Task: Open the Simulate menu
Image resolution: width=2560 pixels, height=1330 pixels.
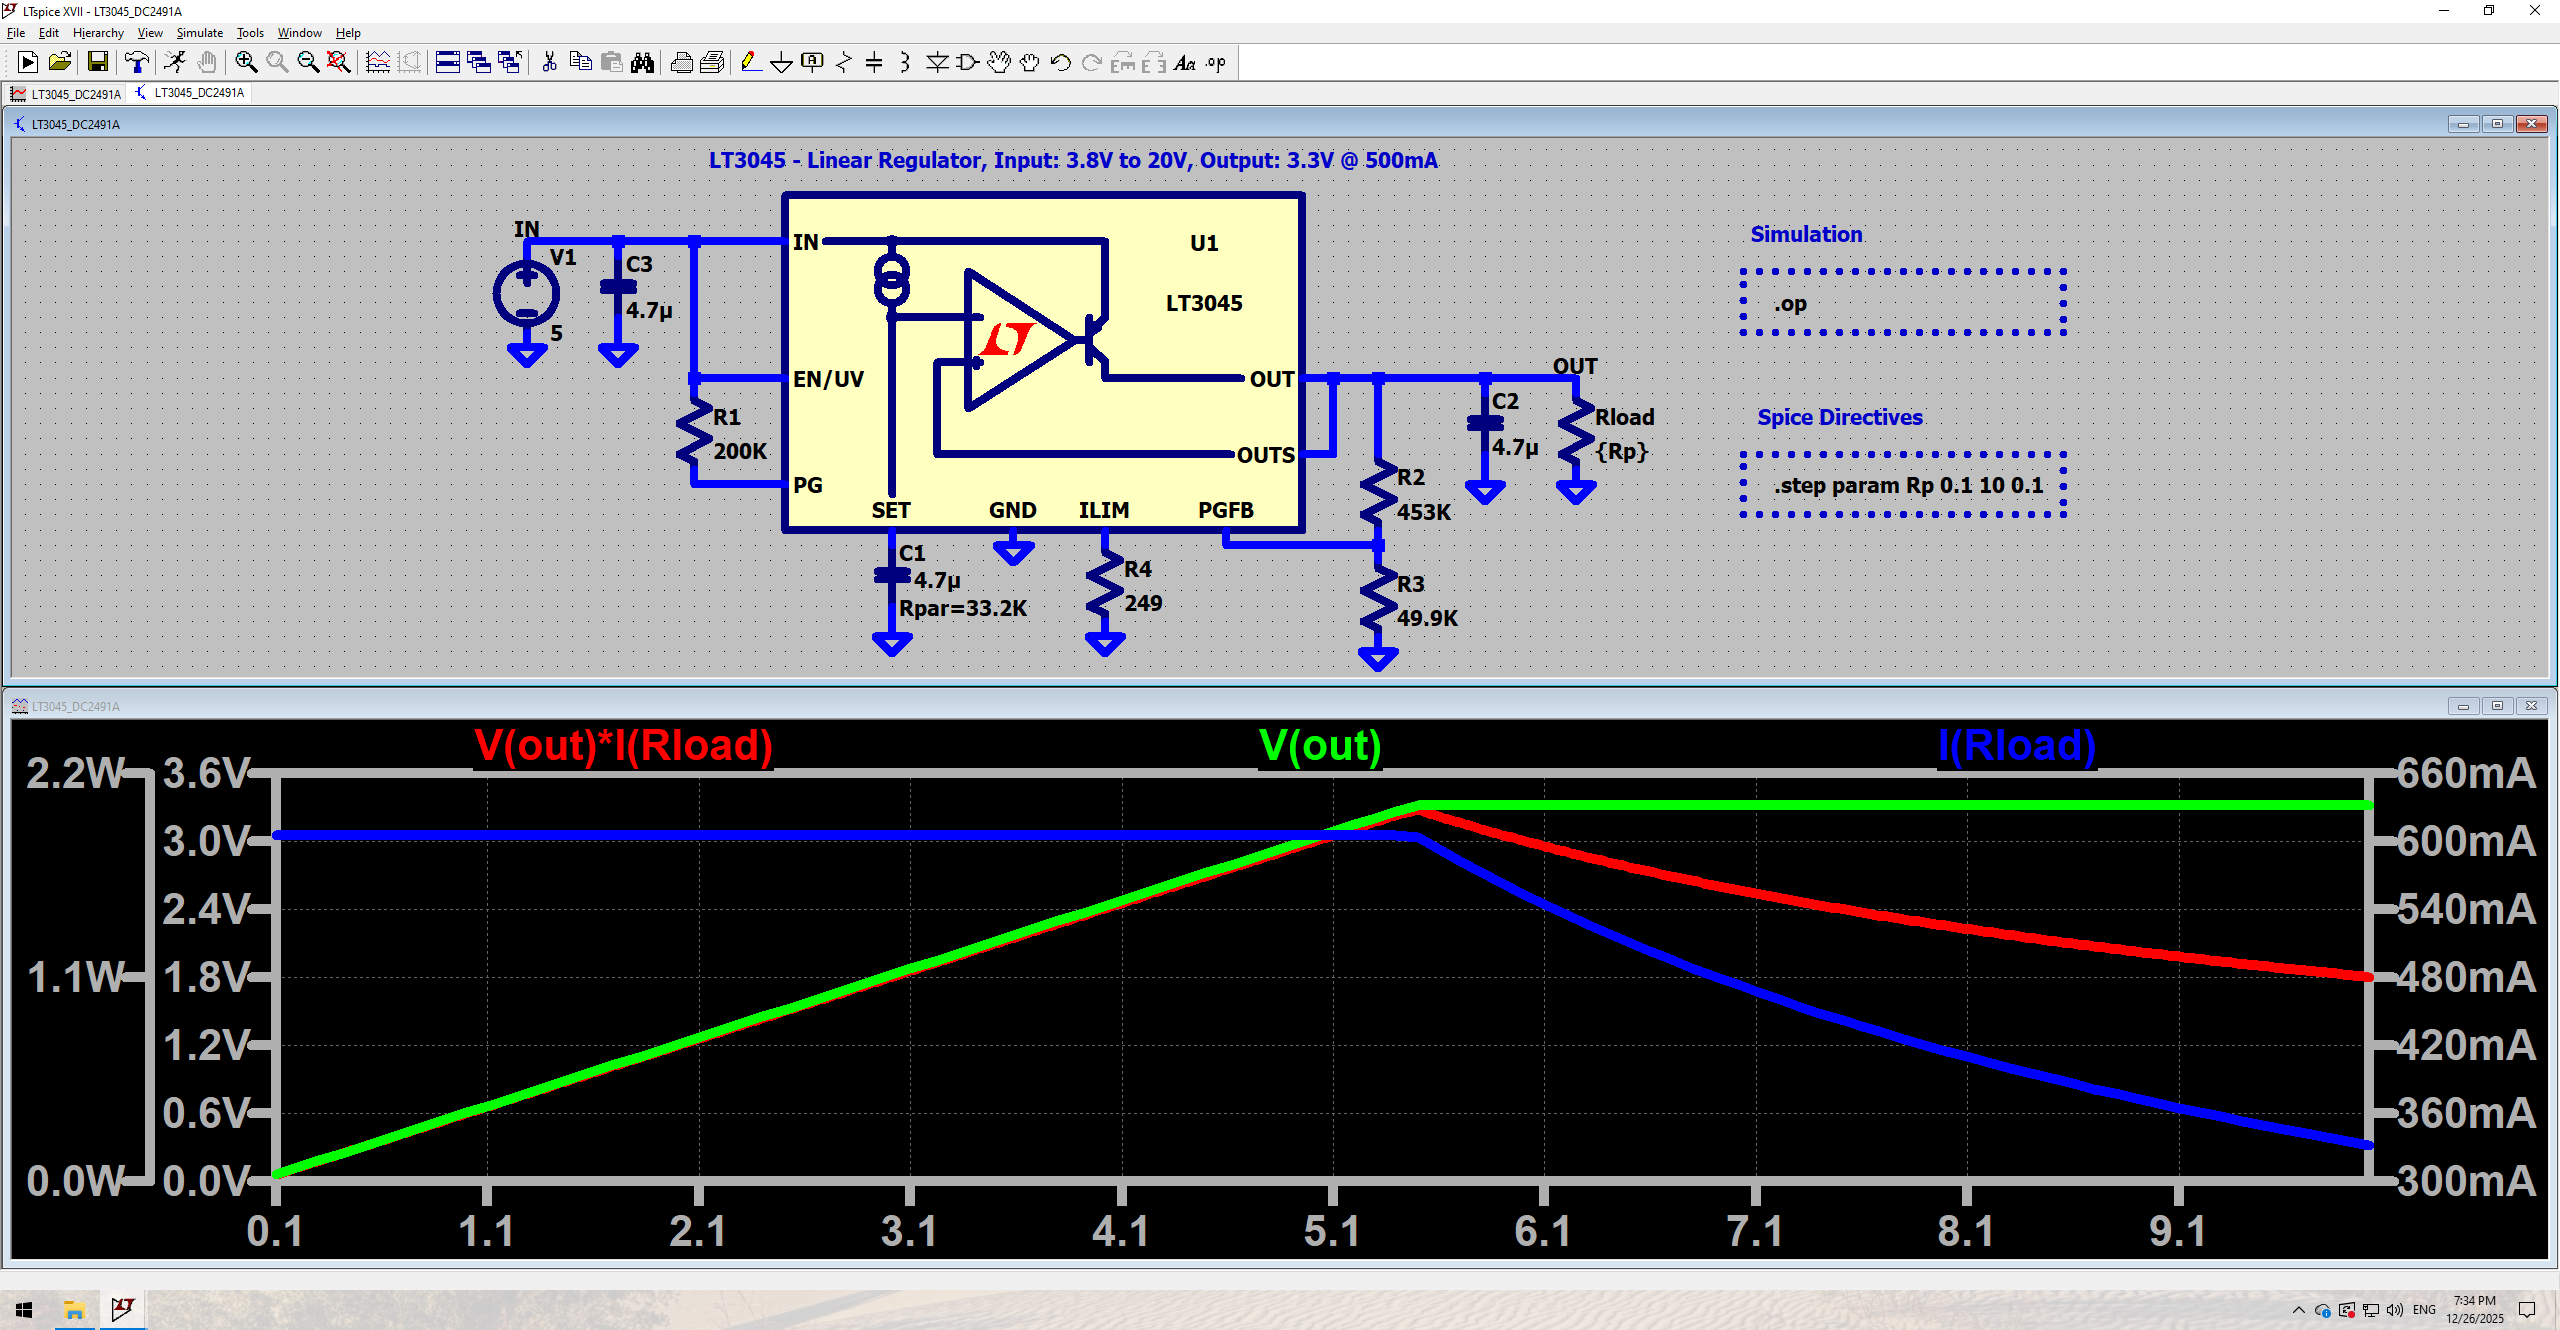Action: (x=199, y=33)
